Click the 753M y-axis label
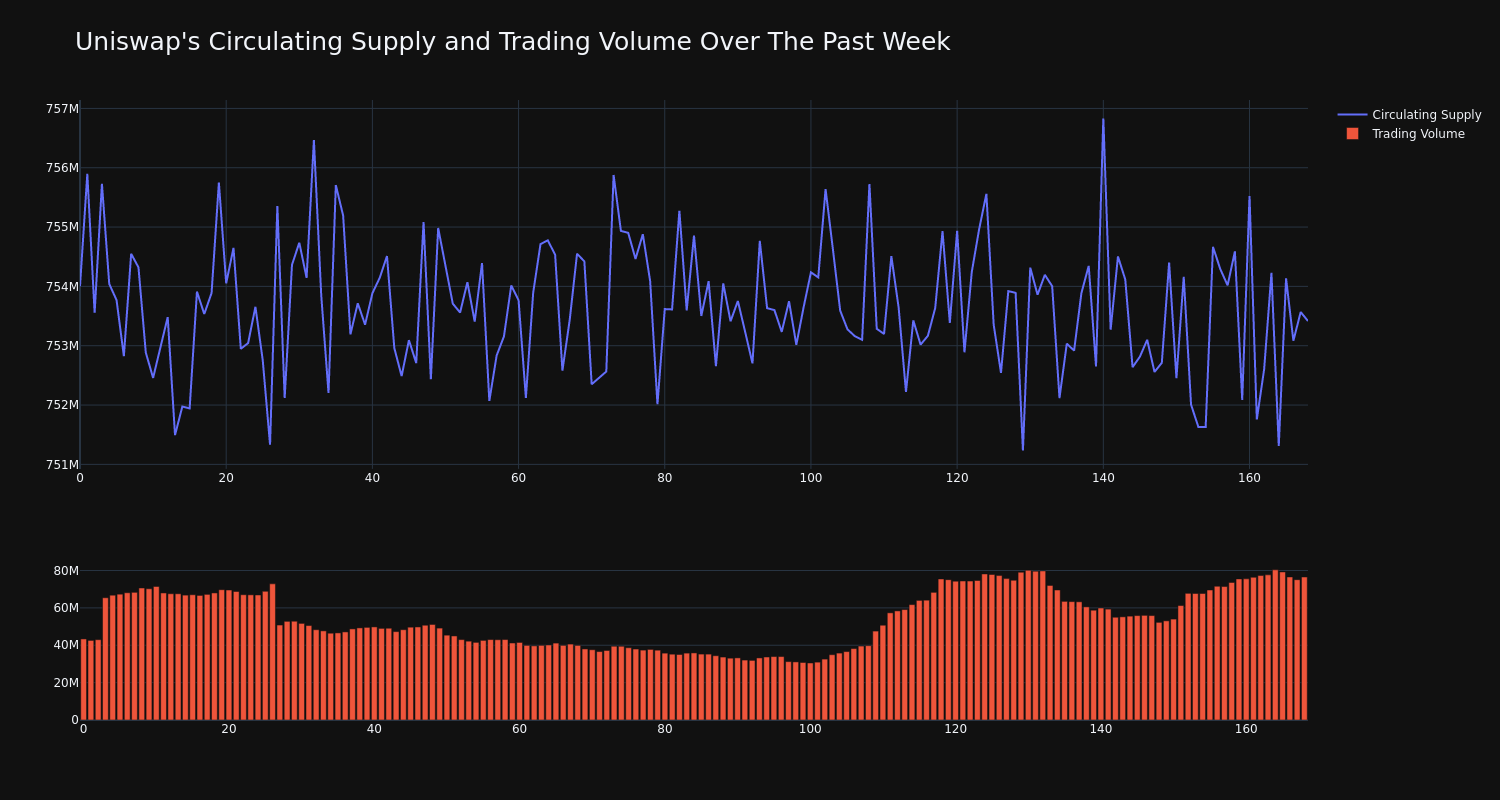Viewport: 1500px width, 800px height. tap(62, 346)
